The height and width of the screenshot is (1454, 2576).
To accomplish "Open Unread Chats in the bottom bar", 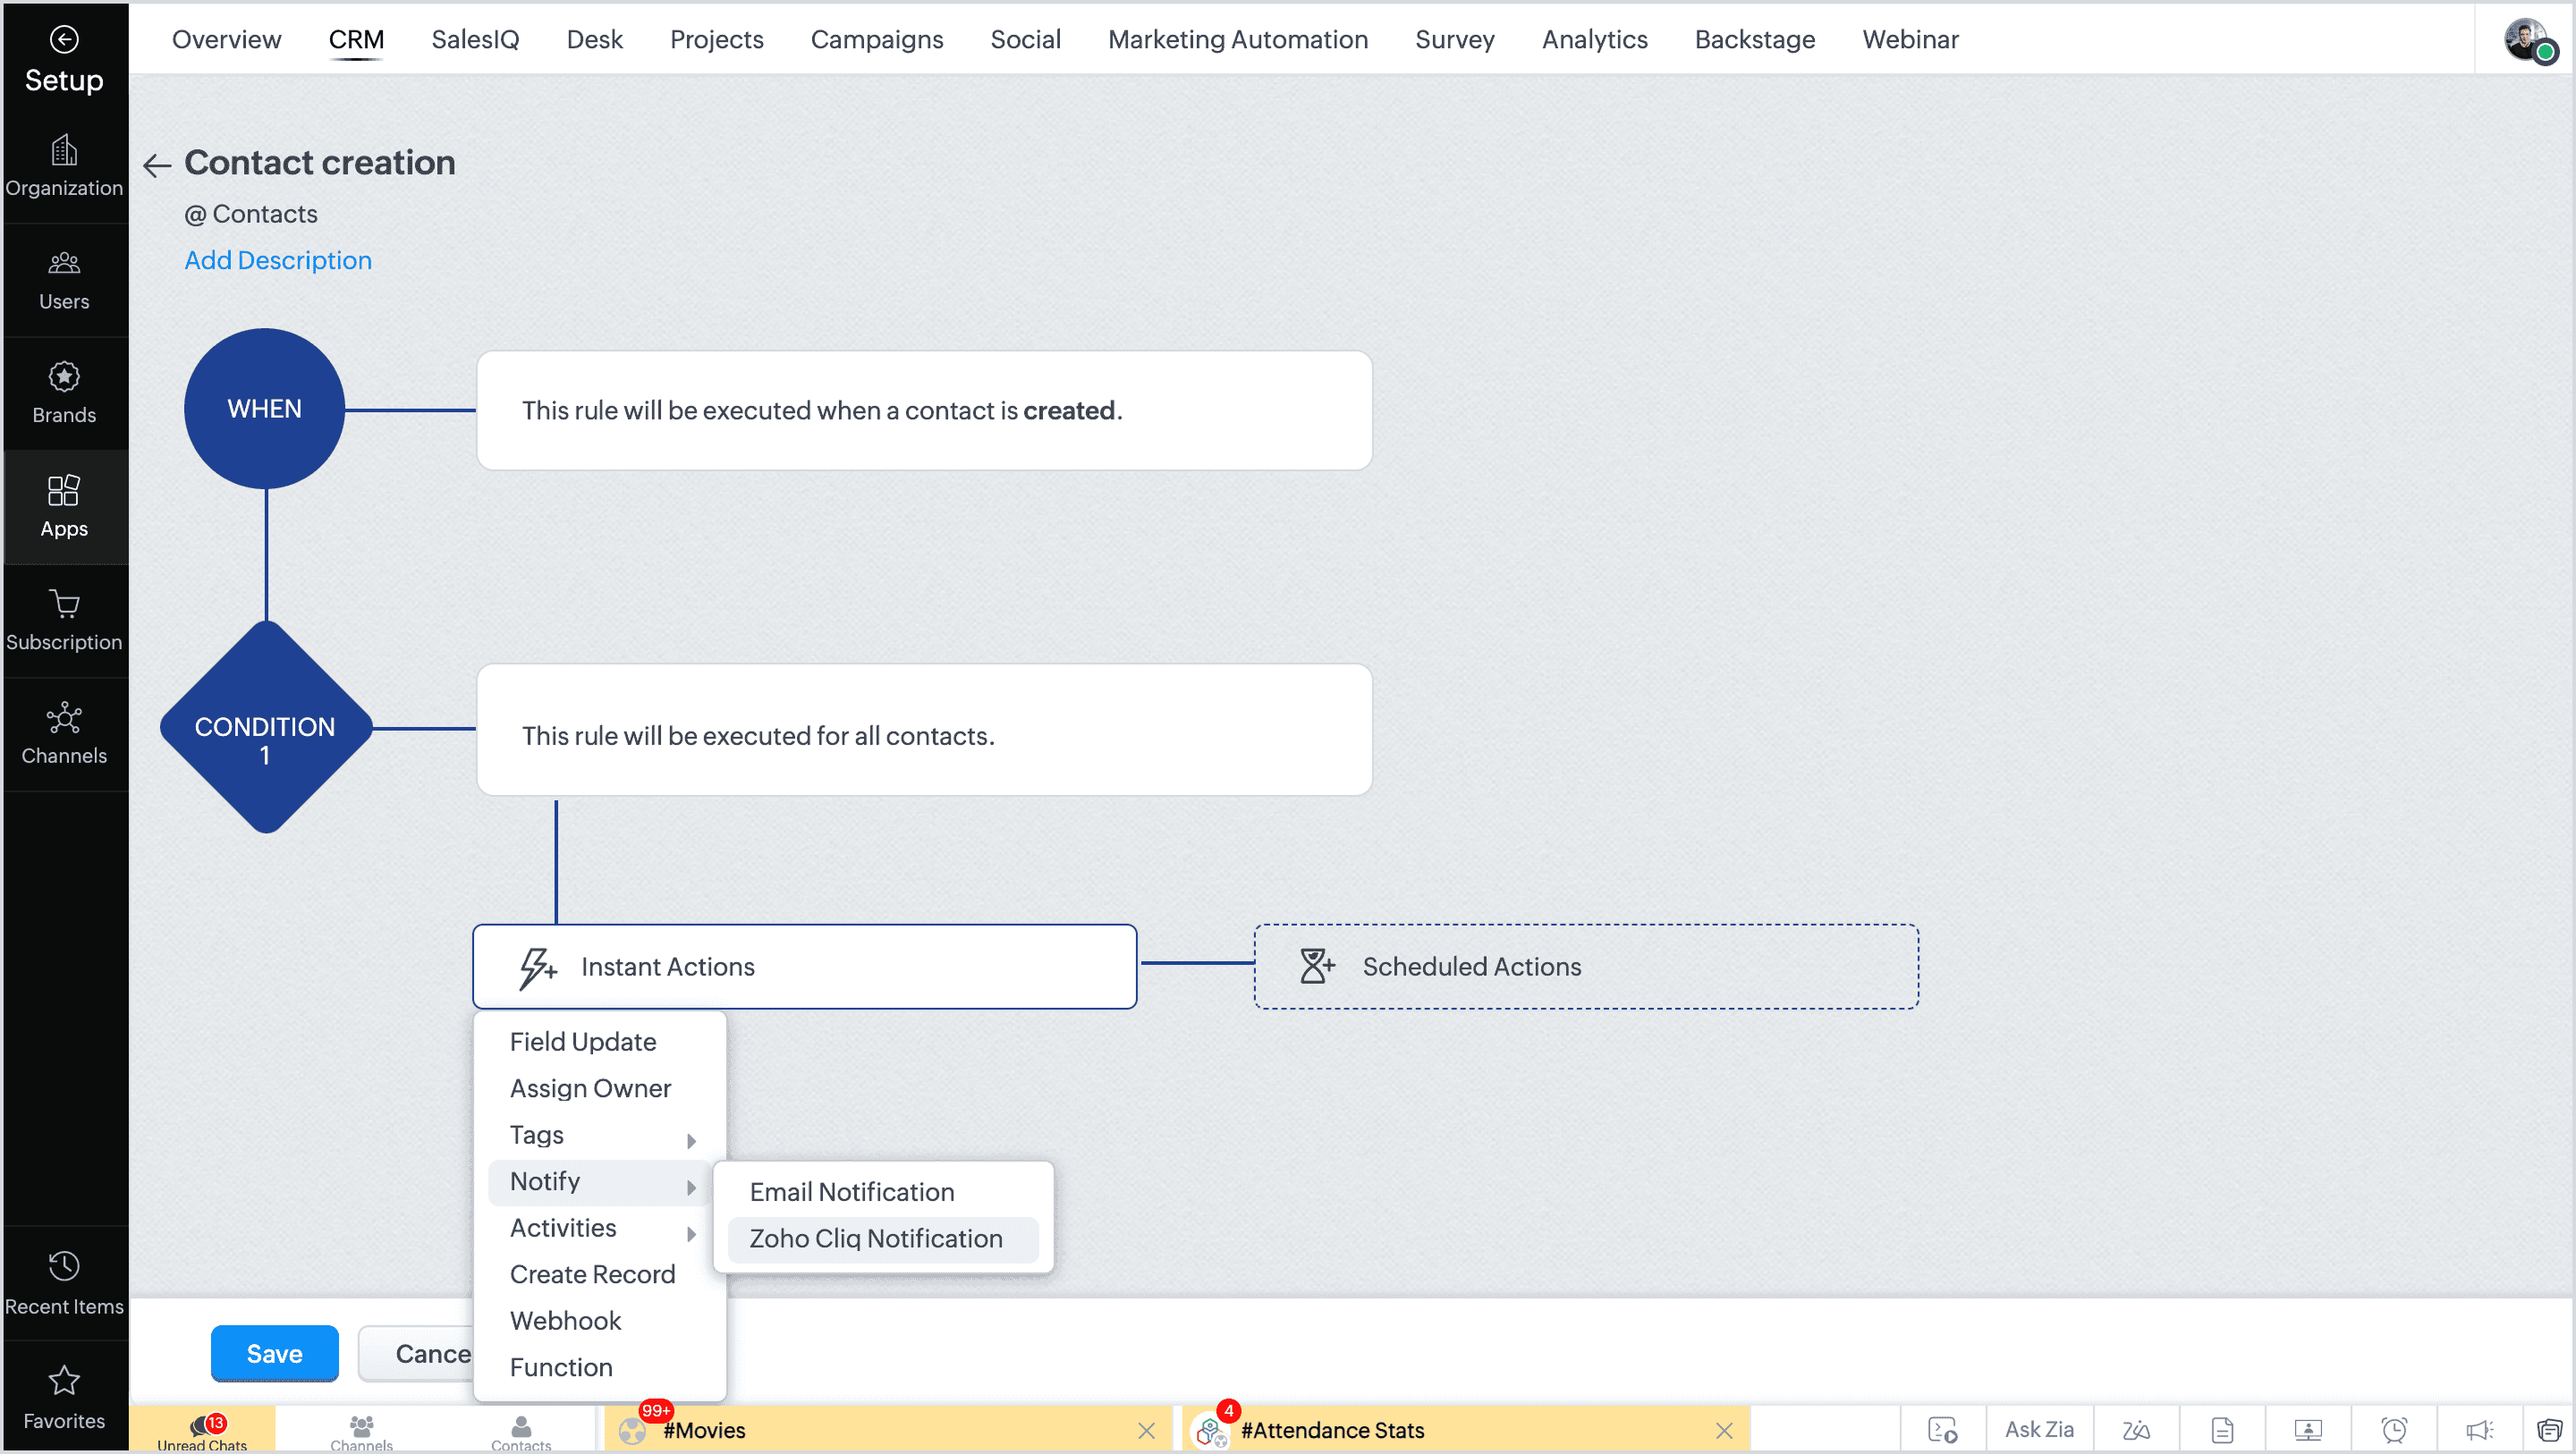I will pos(203,1431).
